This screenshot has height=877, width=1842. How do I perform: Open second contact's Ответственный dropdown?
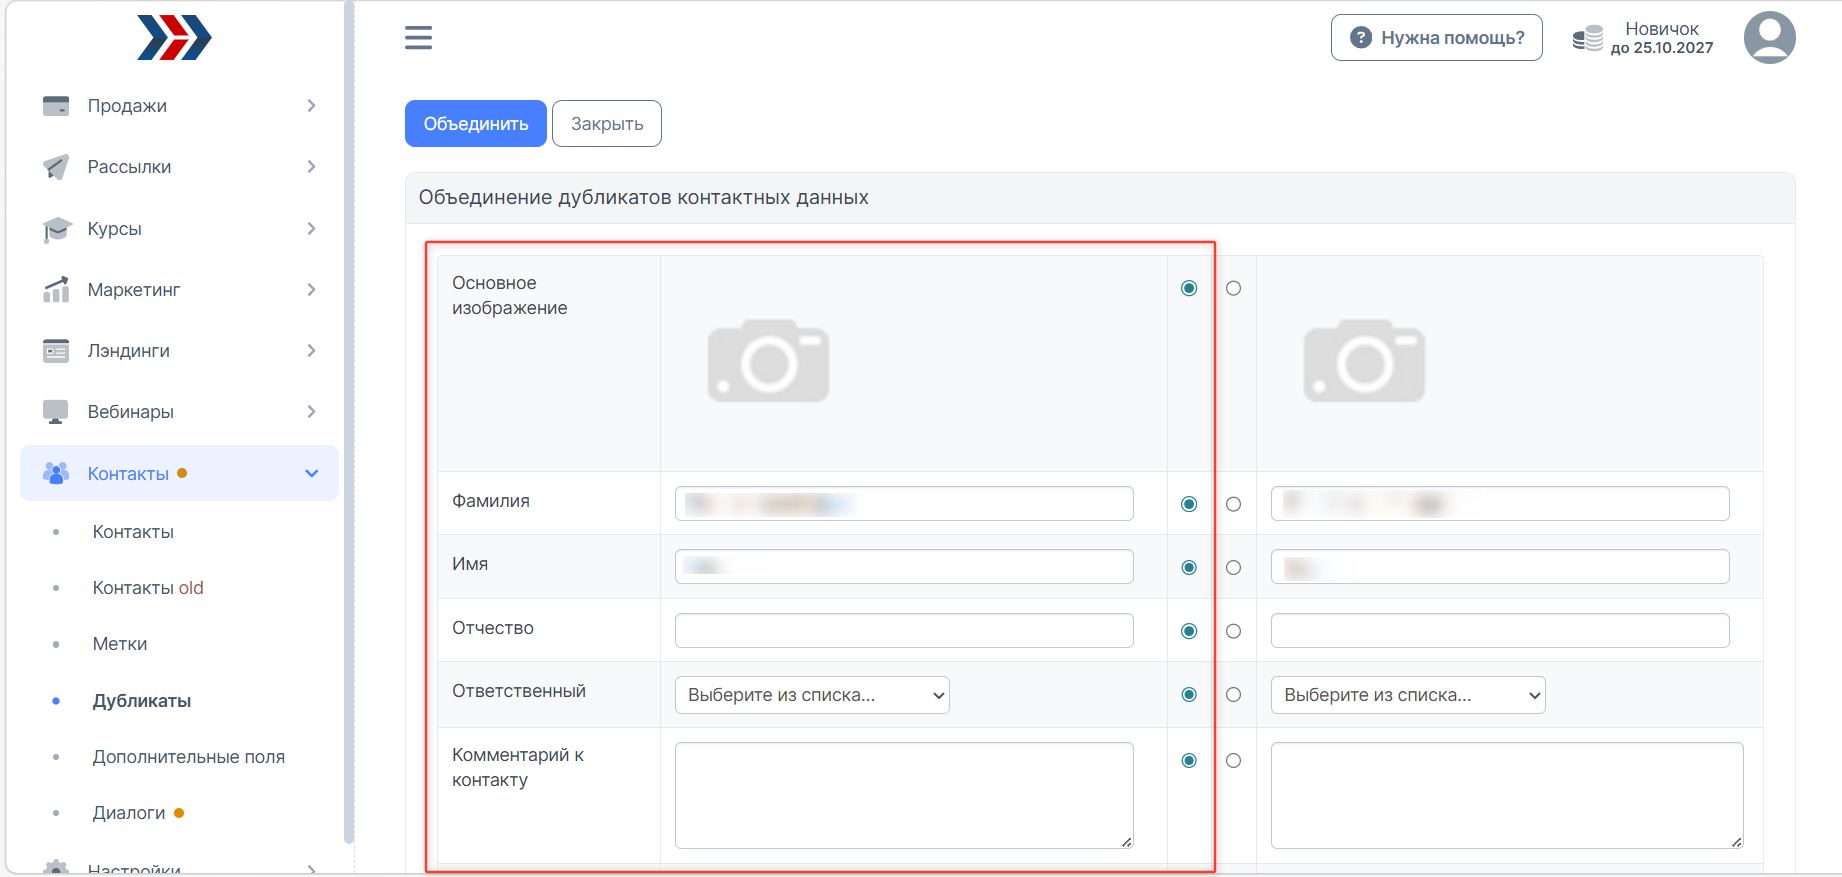(1407, 695)
